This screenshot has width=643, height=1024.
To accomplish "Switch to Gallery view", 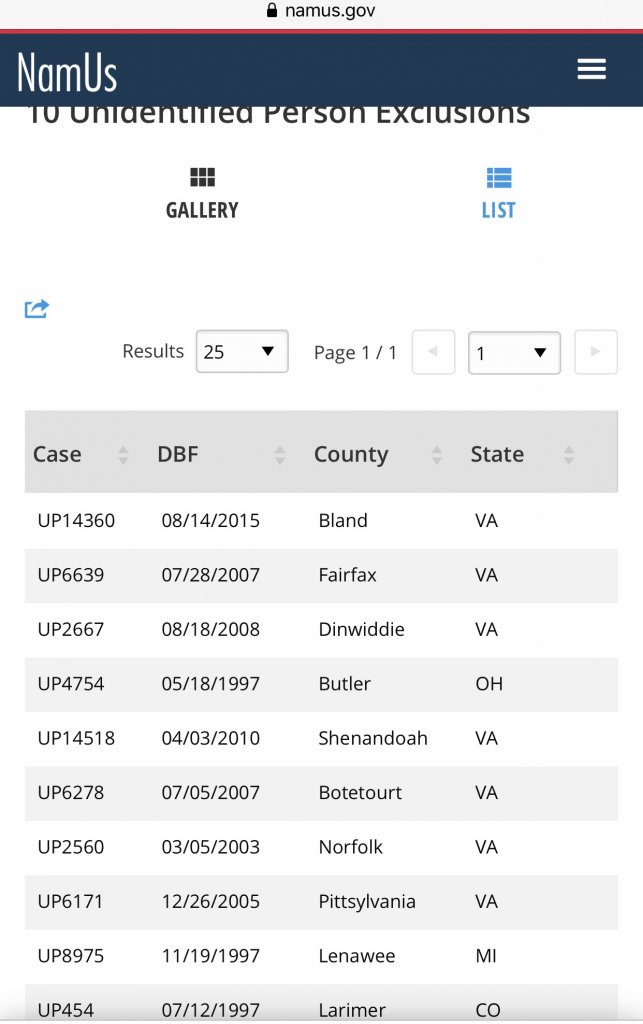I will (x=202, y=193).
